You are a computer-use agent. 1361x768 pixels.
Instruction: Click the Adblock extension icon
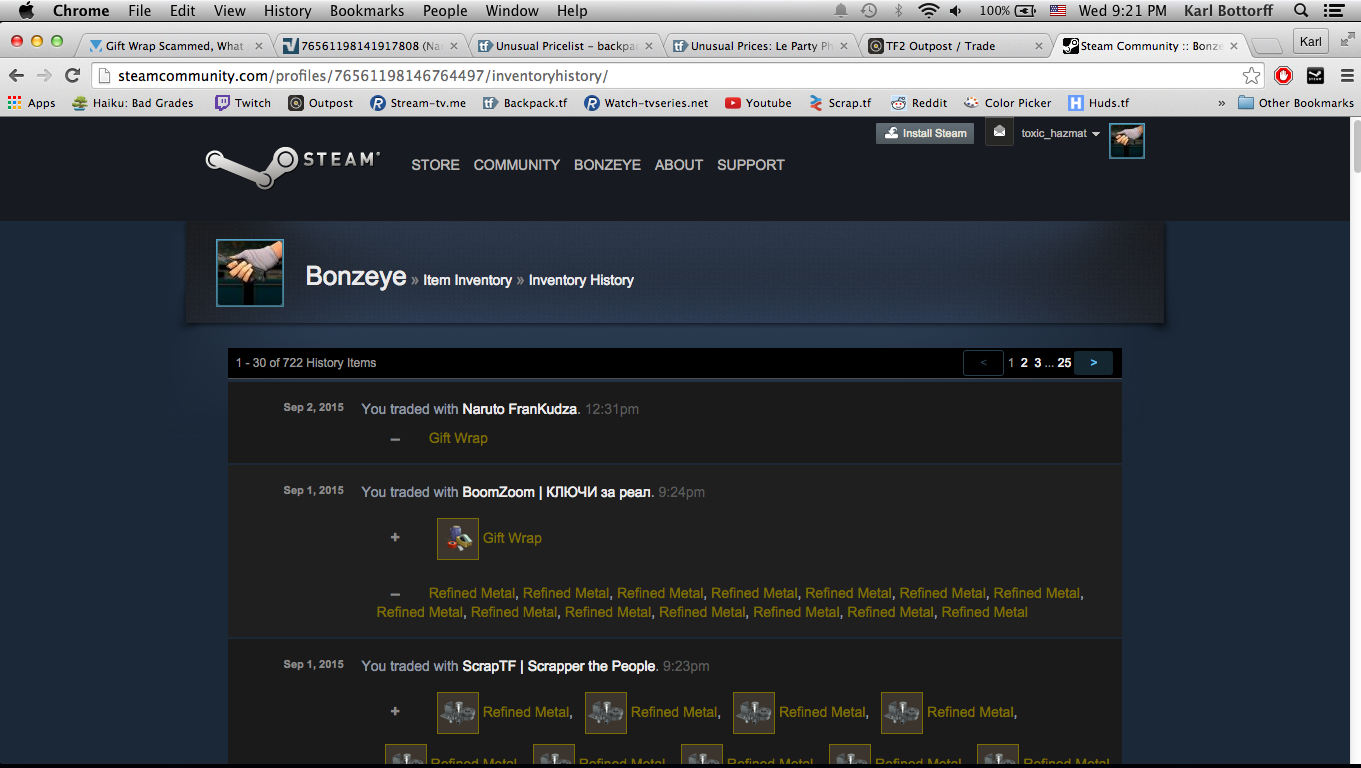pos(1283,76)
